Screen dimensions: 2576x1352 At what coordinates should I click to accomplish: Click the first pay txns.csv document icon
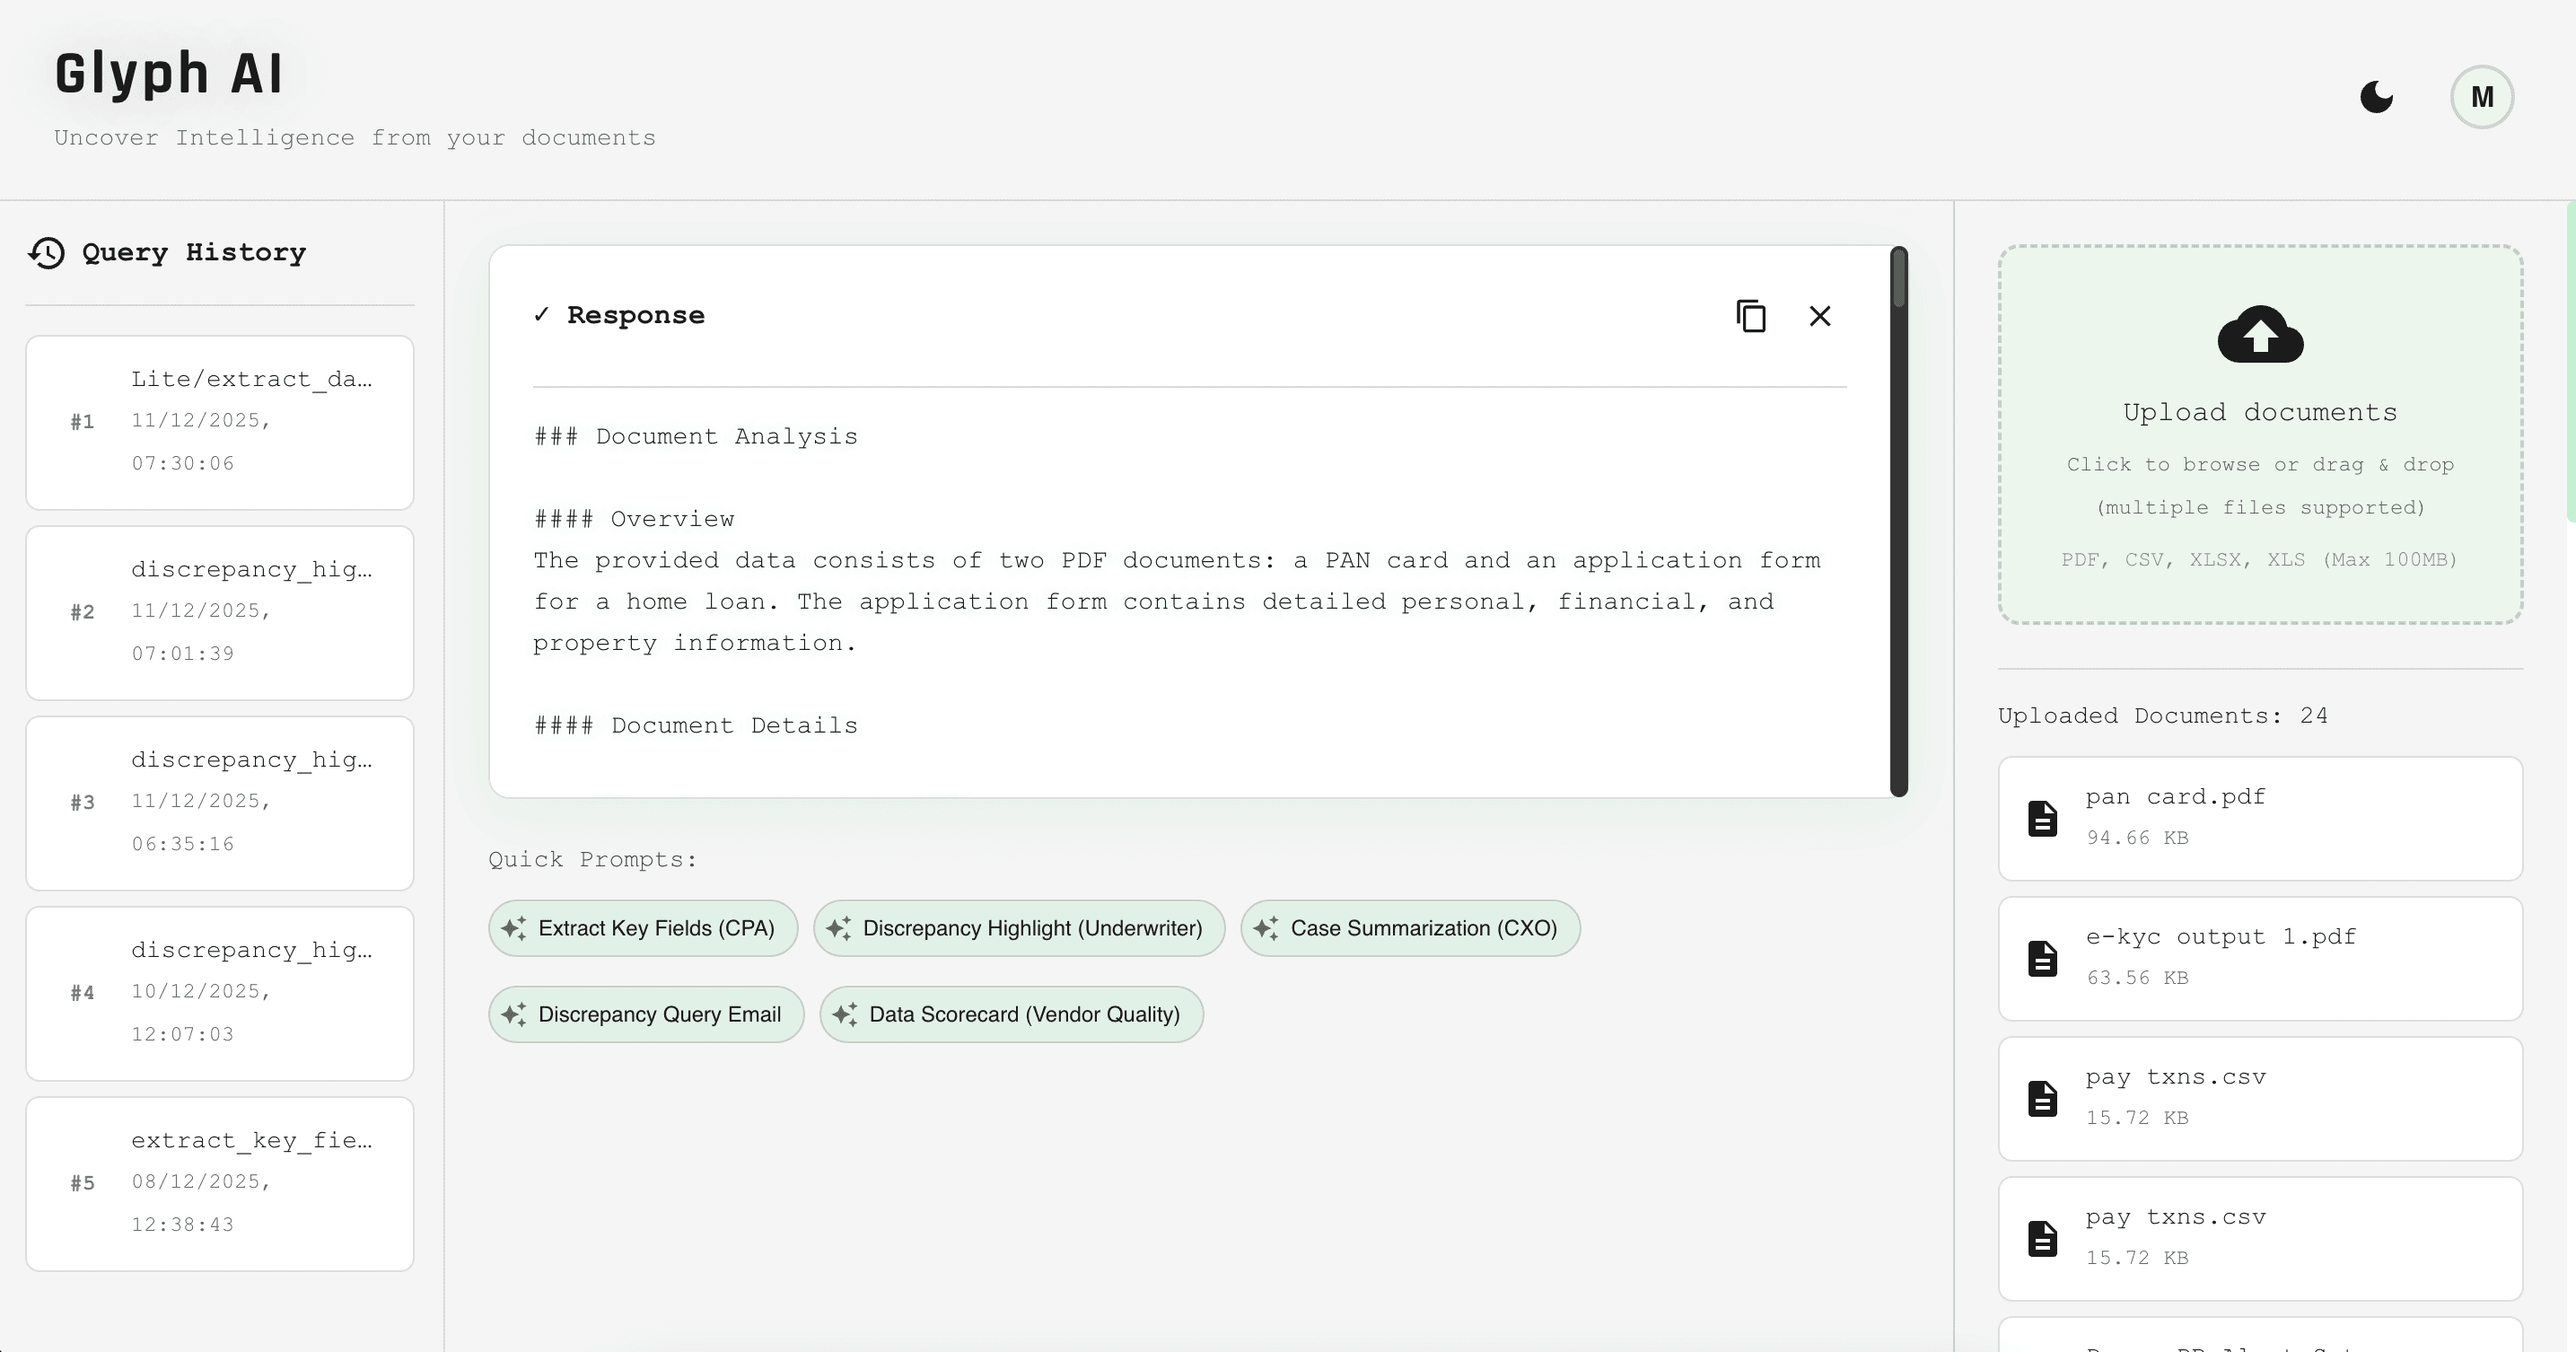point(2042,1098)
